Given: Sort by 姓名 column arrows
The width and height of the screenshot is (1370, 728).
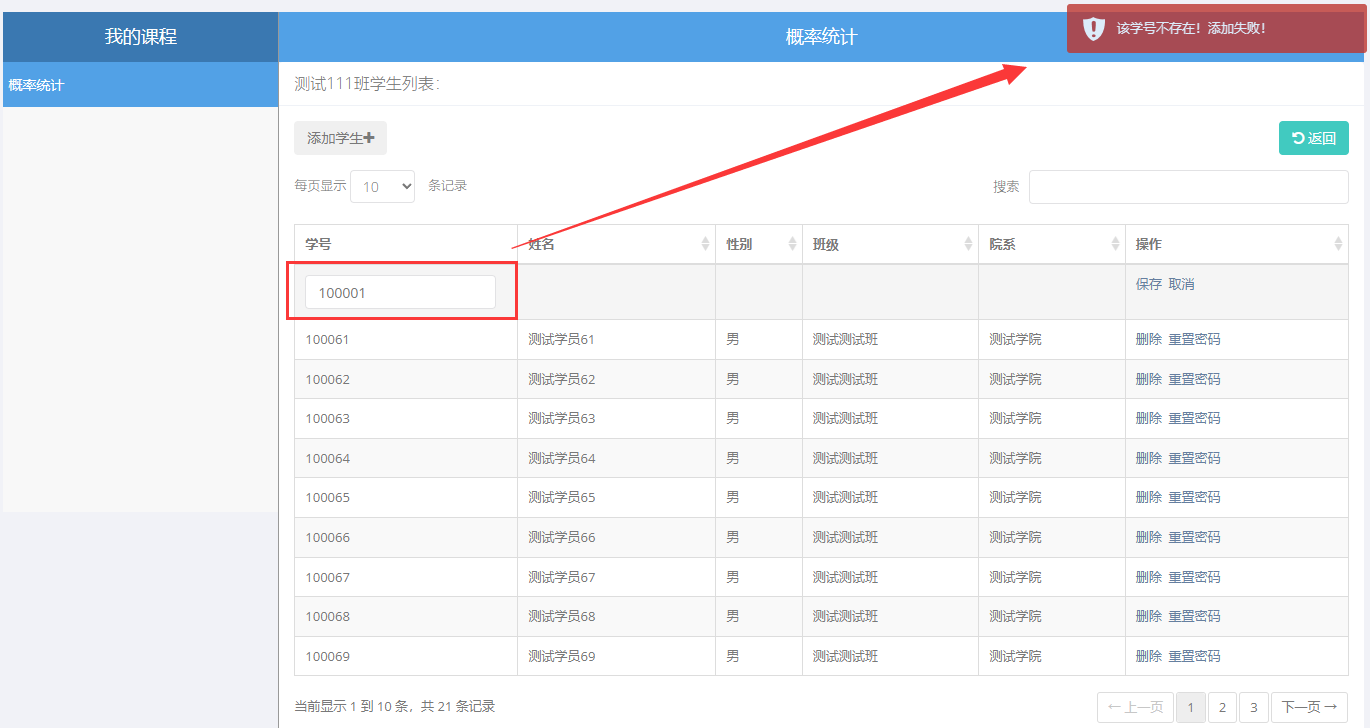Looking at the screenshot, I should point(706,244).
